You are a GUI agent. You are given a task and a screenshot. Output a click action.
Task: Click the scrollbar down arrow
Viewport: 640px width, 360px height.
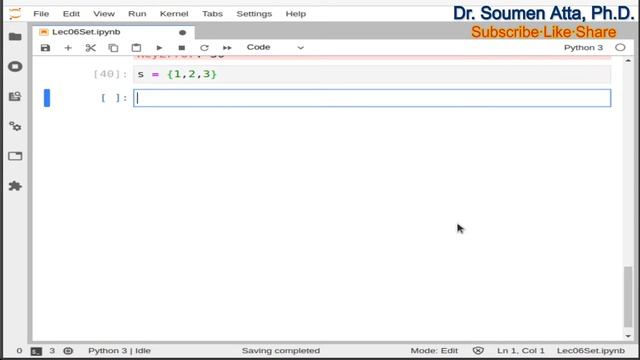tap(628, 336)
